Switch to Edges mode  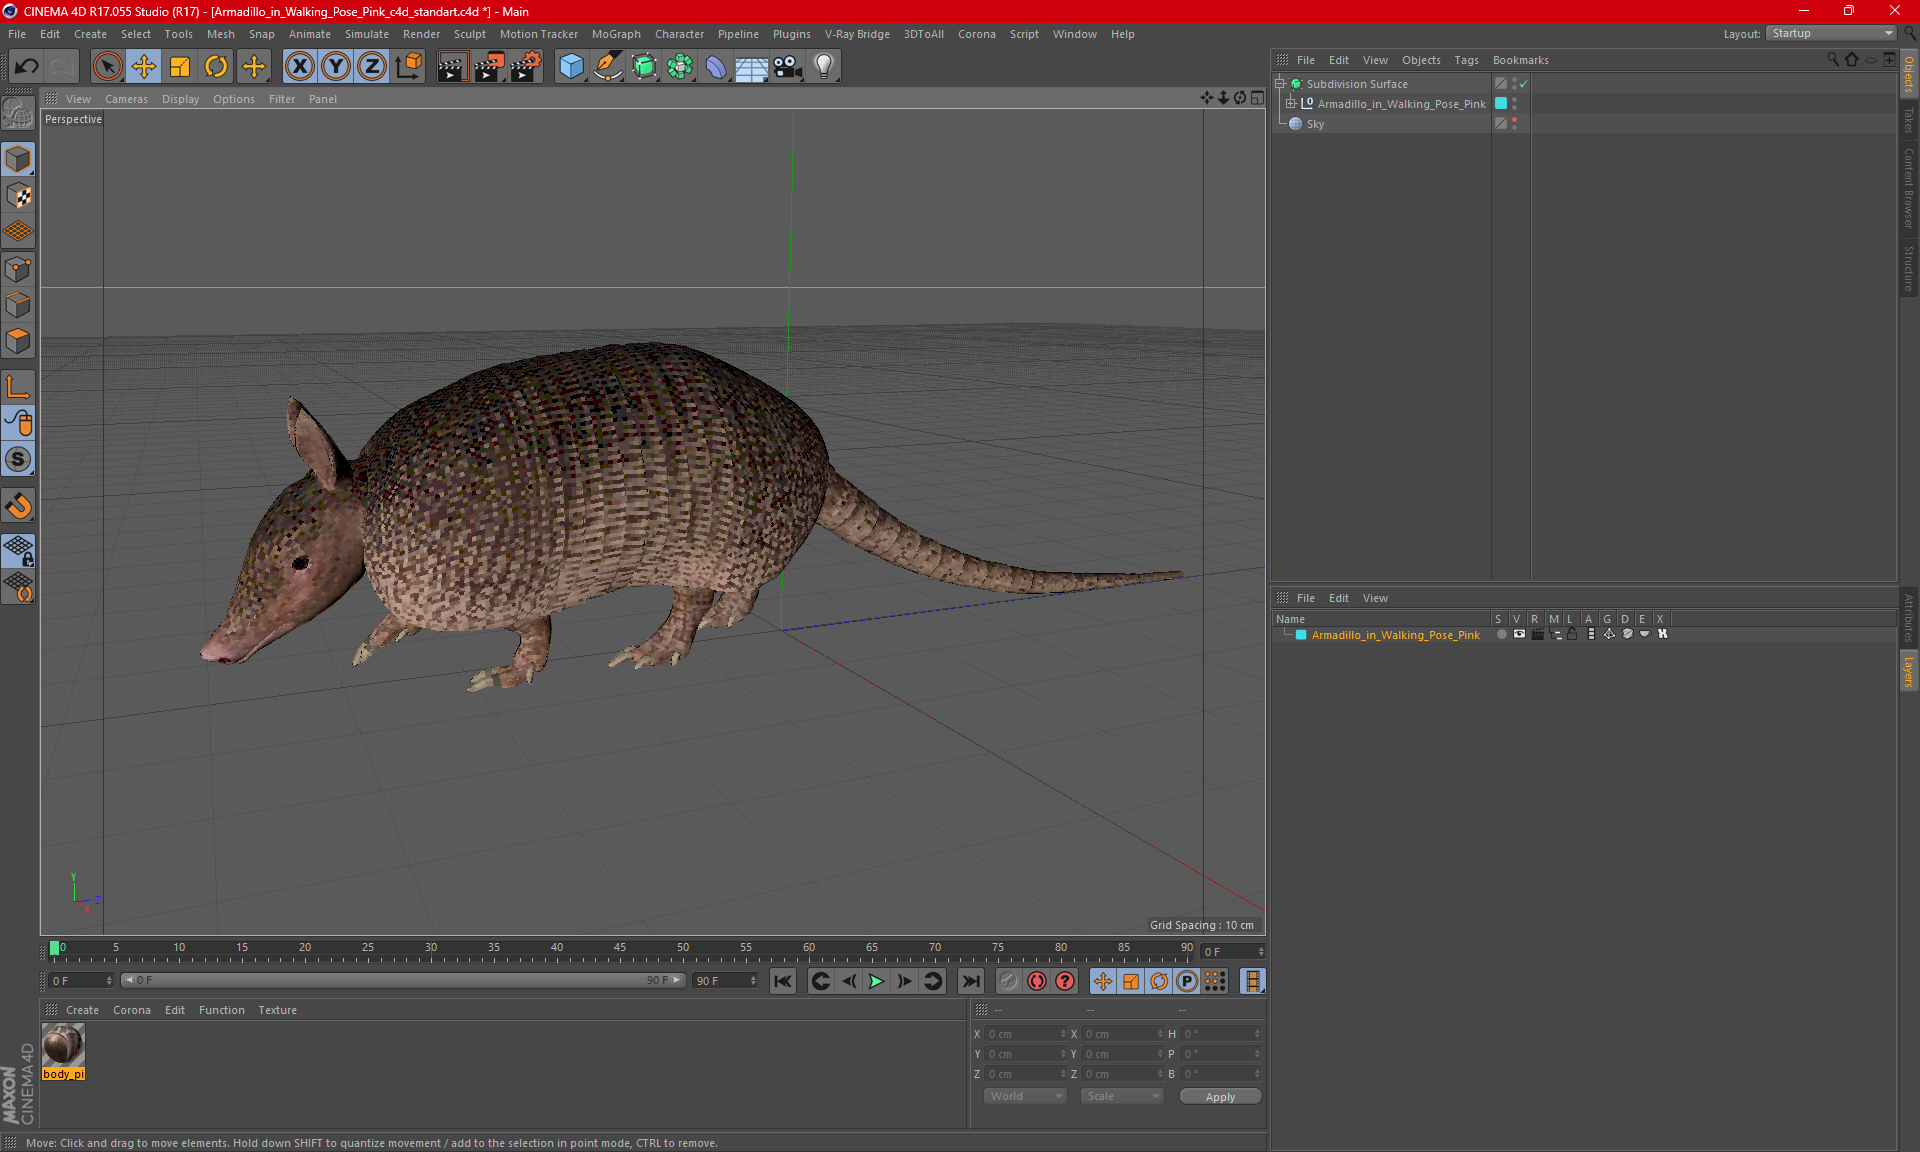19,305
